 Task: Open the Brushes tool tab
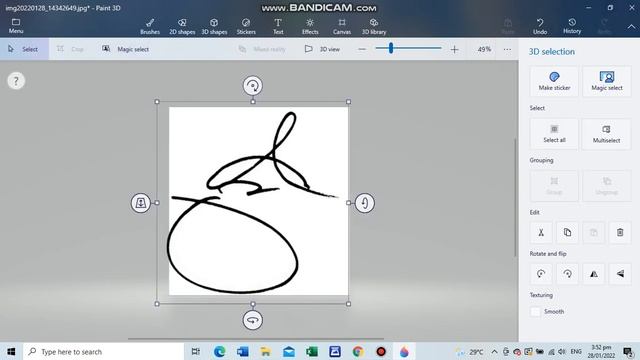(x=150, y=27)
